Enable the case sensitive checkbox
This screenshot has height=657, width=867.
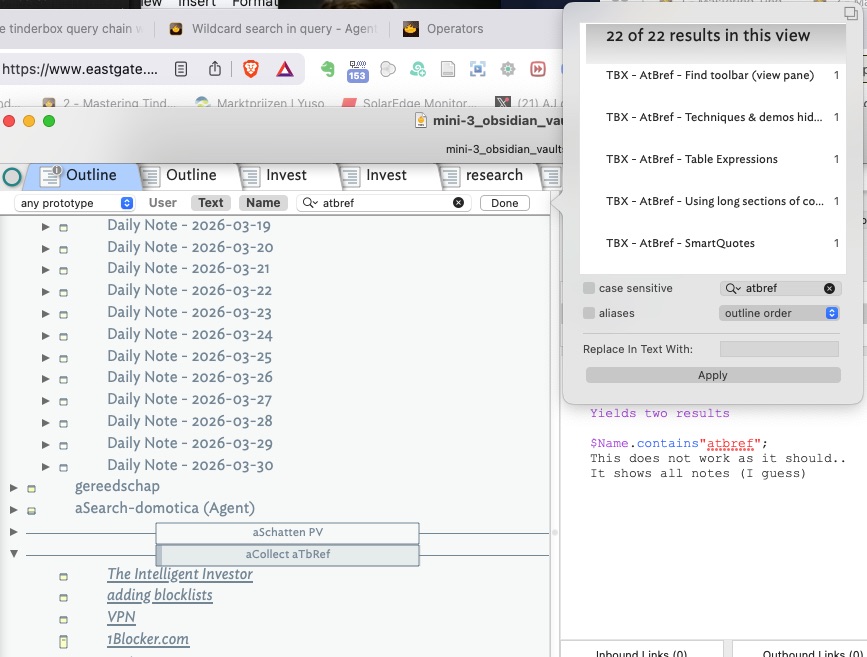(589, 289)
